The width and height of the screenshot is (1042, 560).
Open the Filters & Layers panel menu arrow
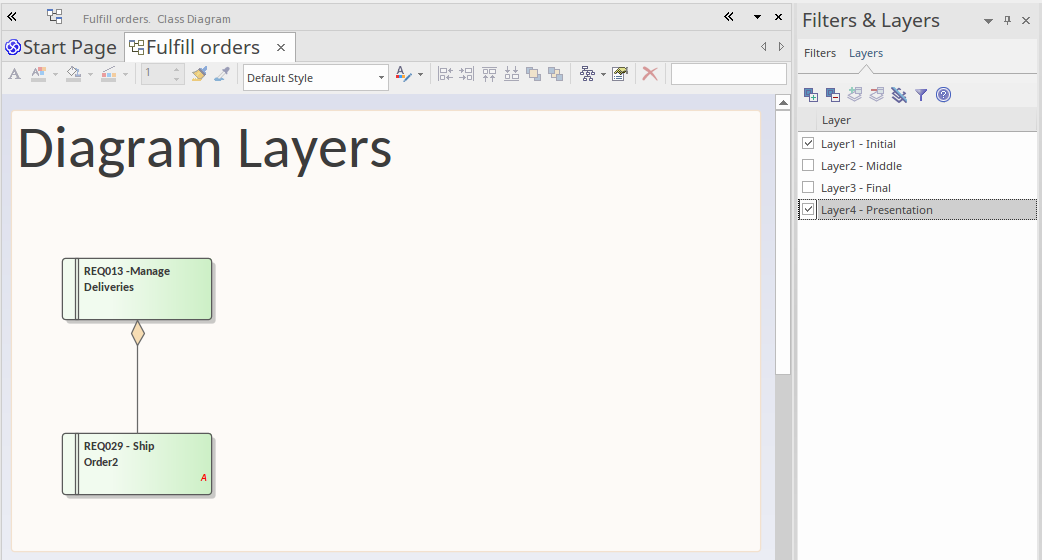point(988,21)
